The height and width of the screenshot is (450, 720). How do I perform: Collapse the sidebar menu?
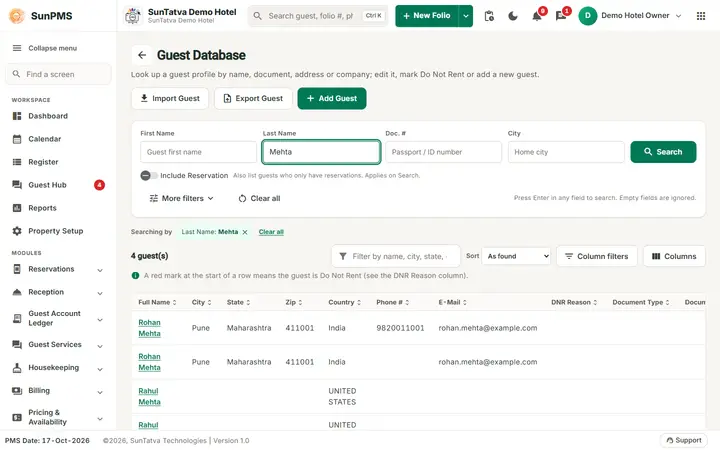coord(45,48)
